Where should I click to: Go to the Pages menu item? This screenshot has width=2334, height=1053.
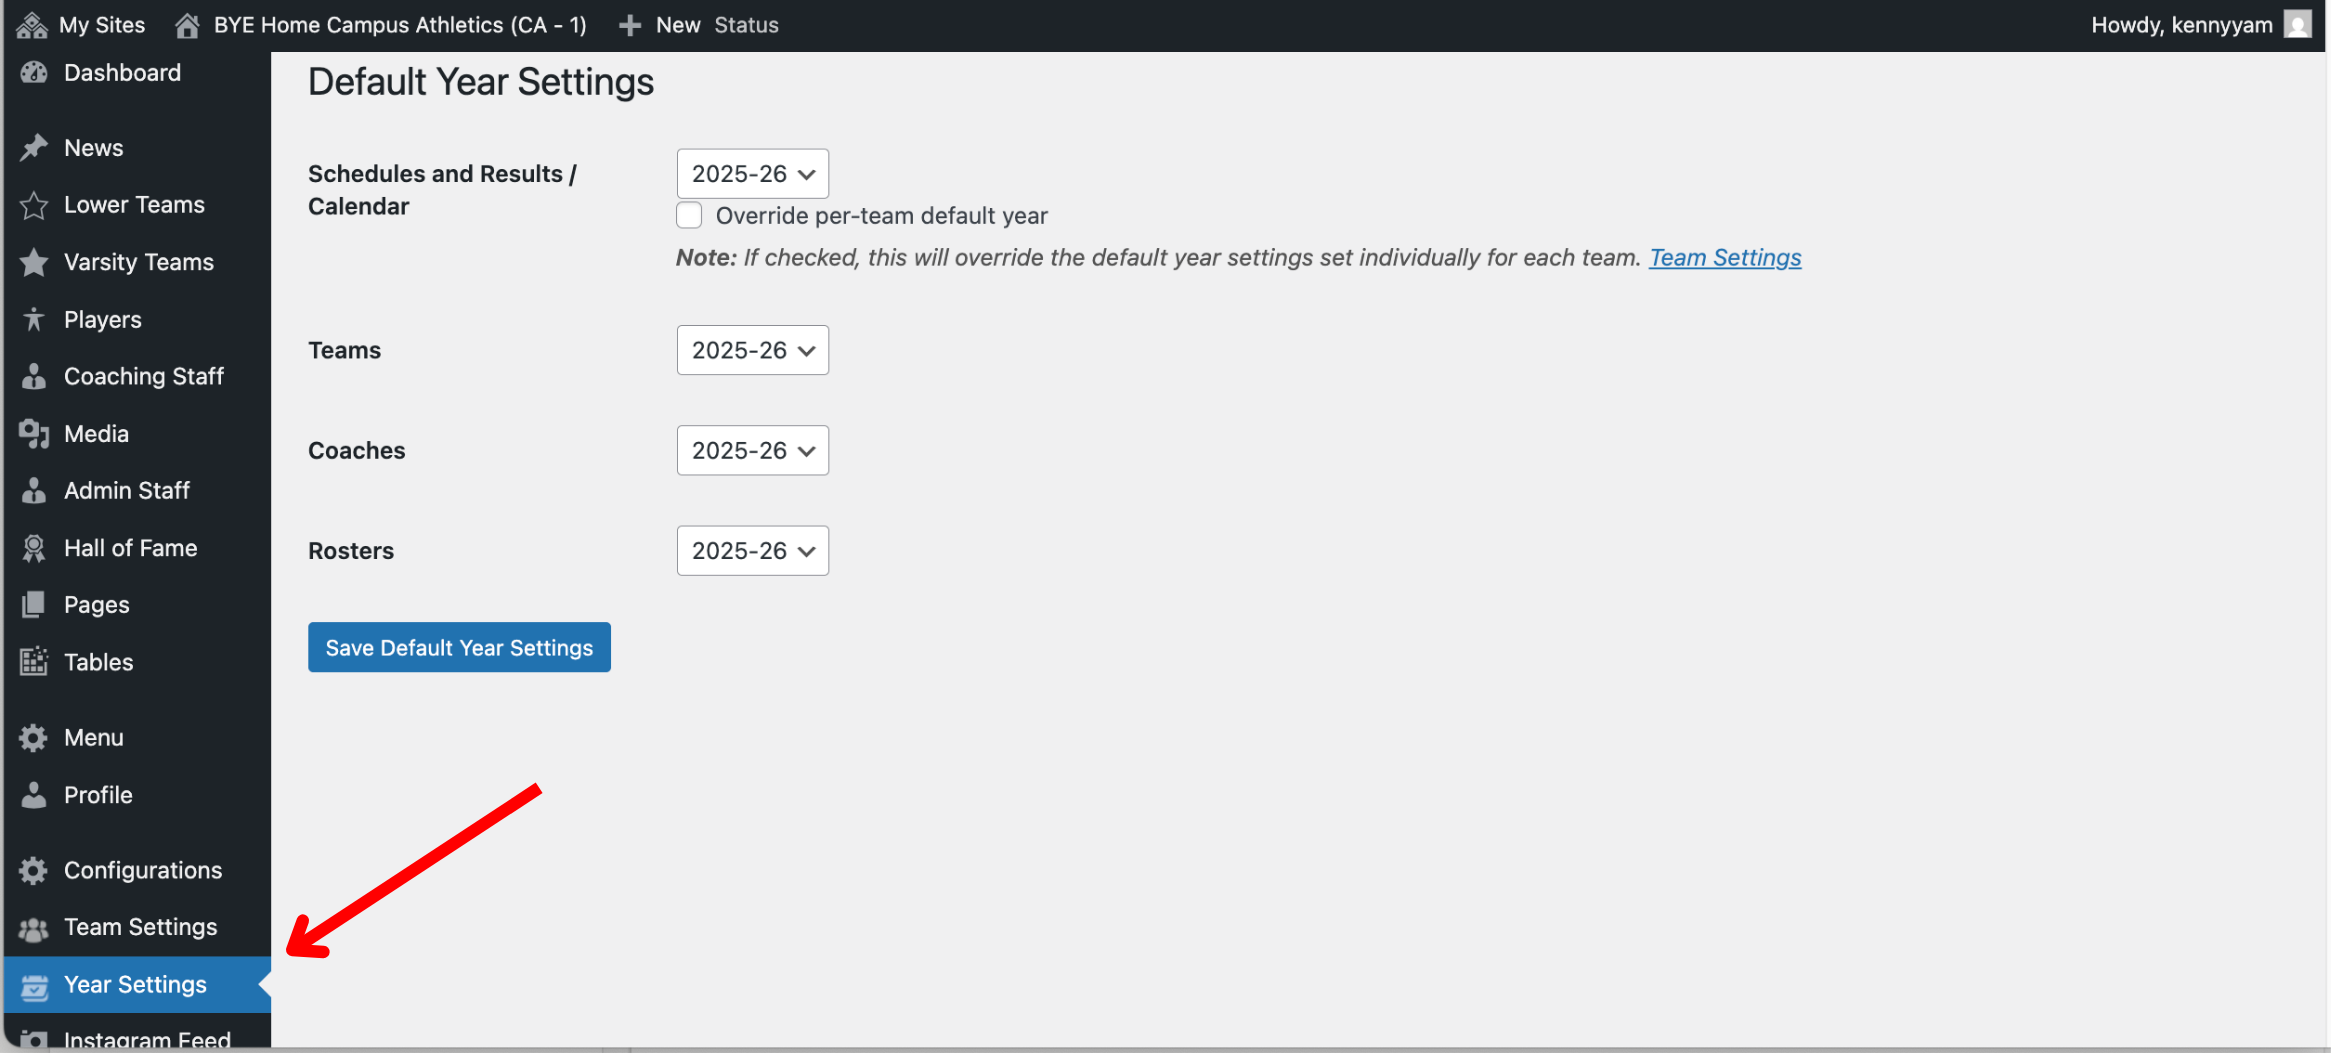(96, 605)
